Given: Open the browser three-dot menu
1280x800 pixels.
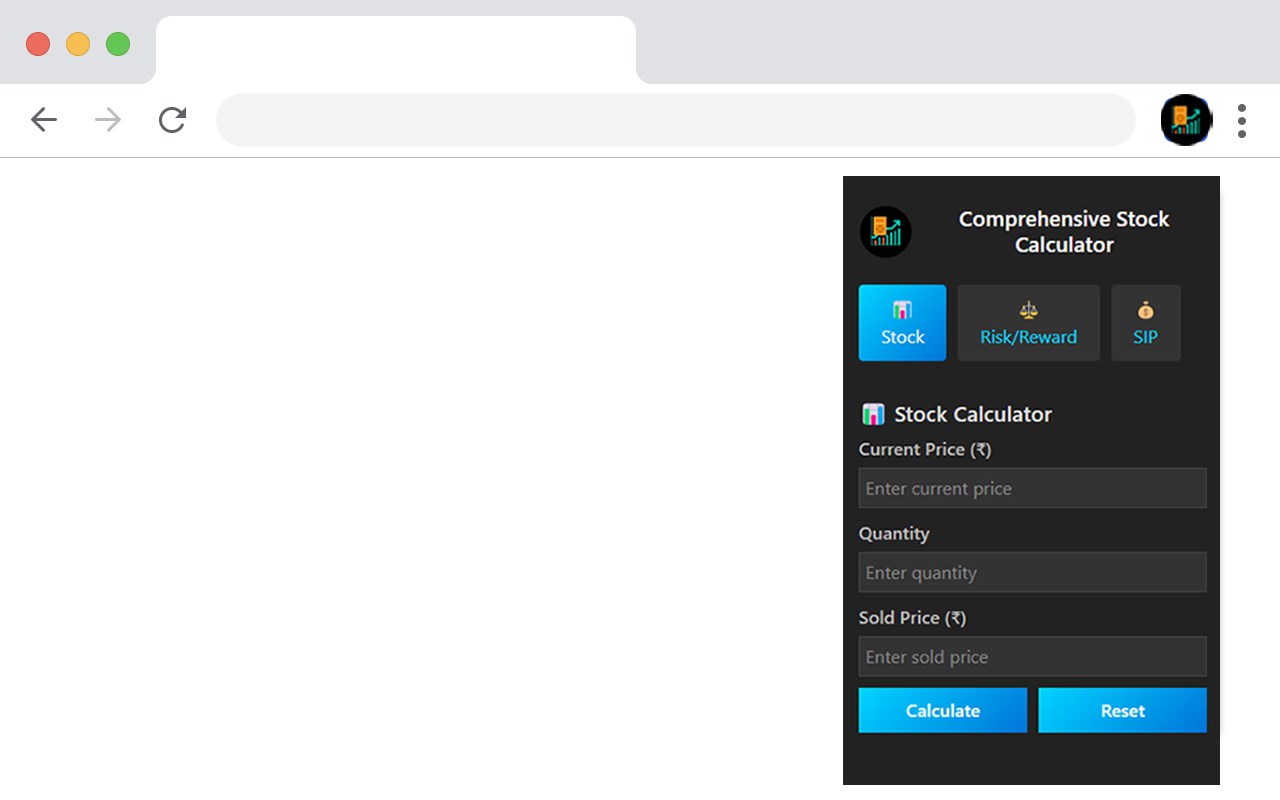Looking at the screenshot, I should pos(1242,120).
